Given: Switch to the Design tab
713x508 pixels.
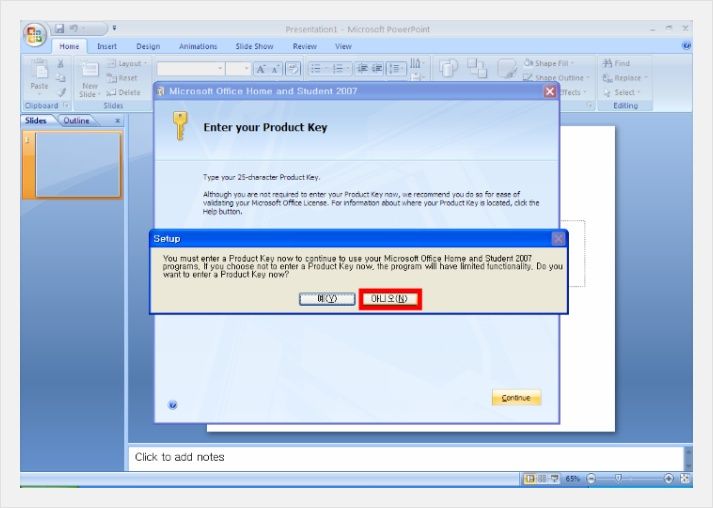Looking at the screenshot, I should pos(148,46).
